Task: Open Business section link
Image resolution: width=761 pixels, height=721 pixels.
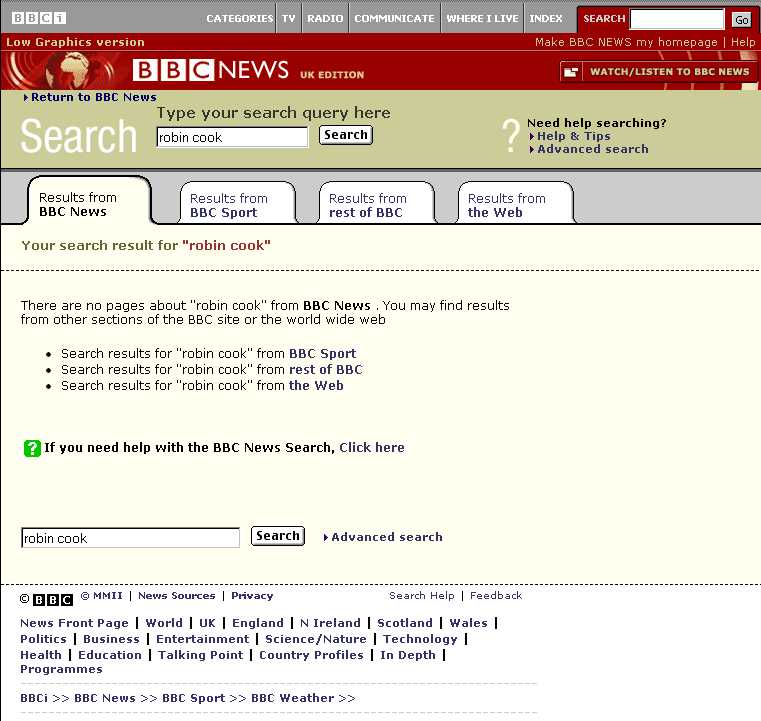Action: (111, 639)
